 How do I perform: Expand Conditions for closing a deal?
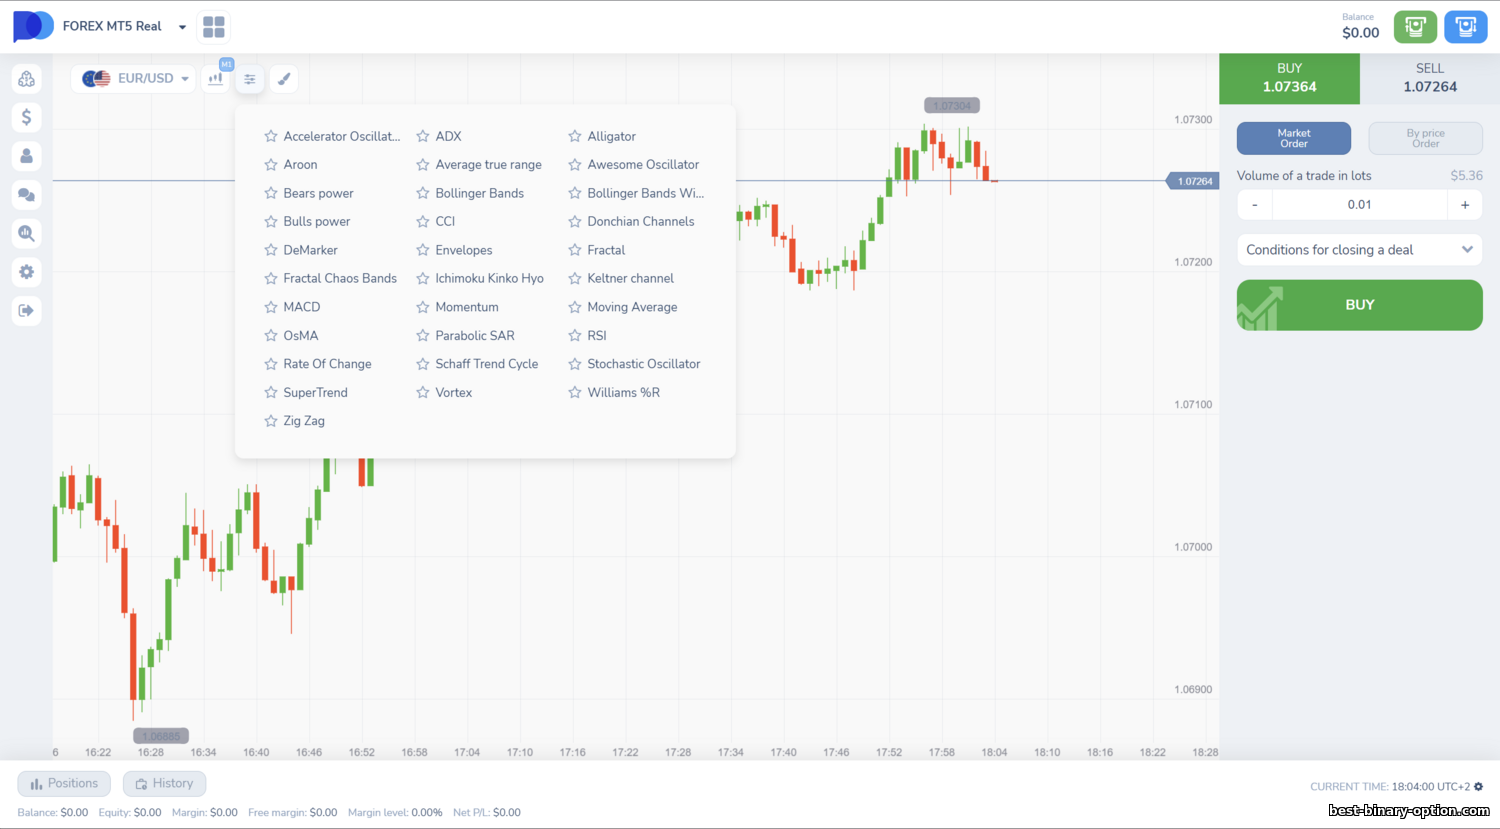1359,250
